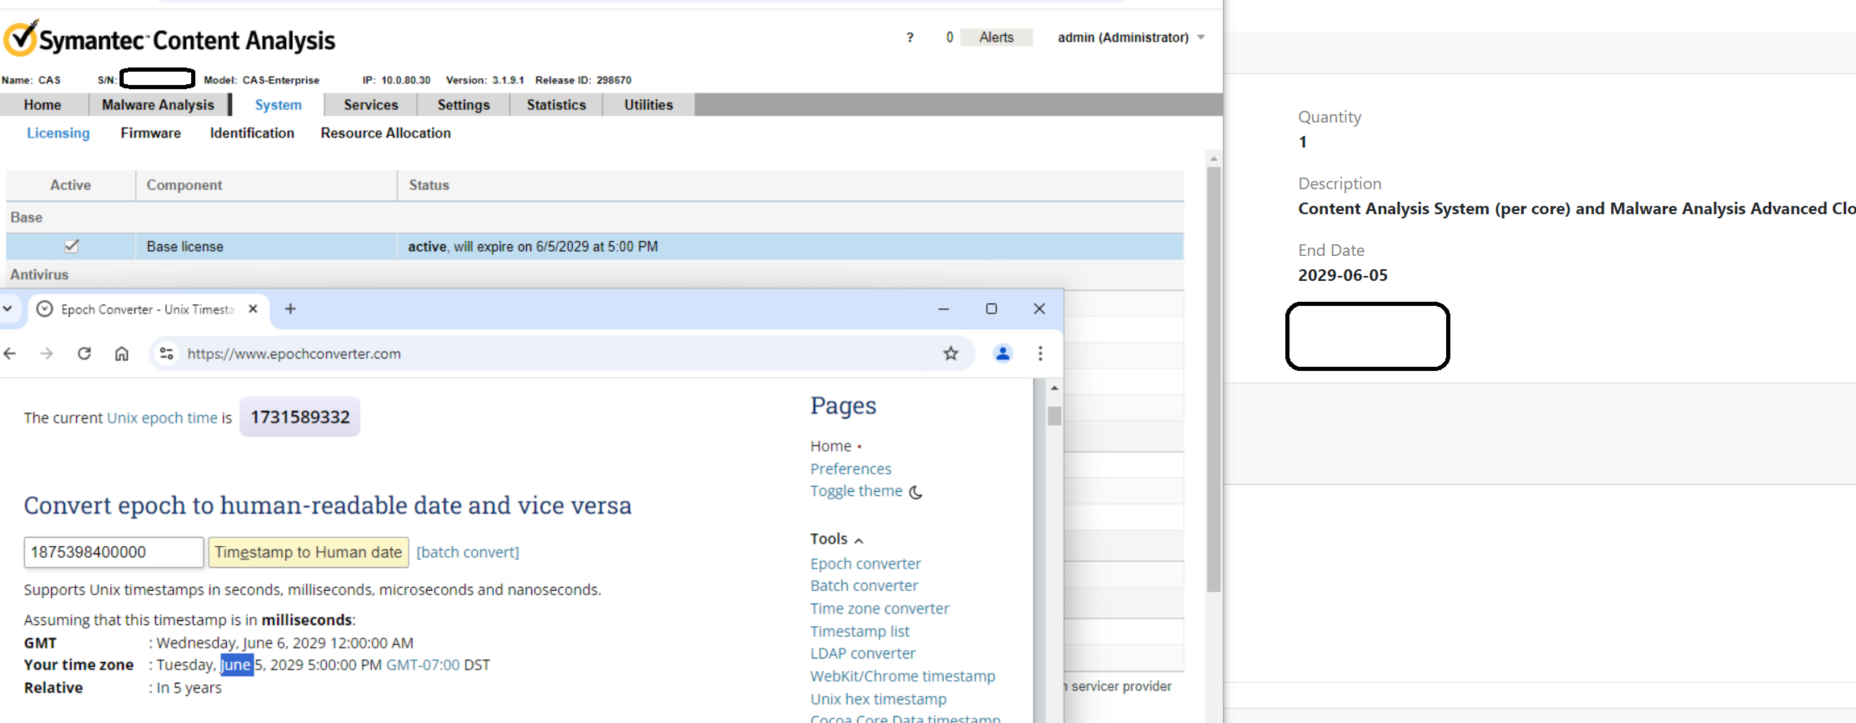The width and height of the screenshot is (1856, 723).
Task: Click the Toggle theme link
Action: pos(857,491)
